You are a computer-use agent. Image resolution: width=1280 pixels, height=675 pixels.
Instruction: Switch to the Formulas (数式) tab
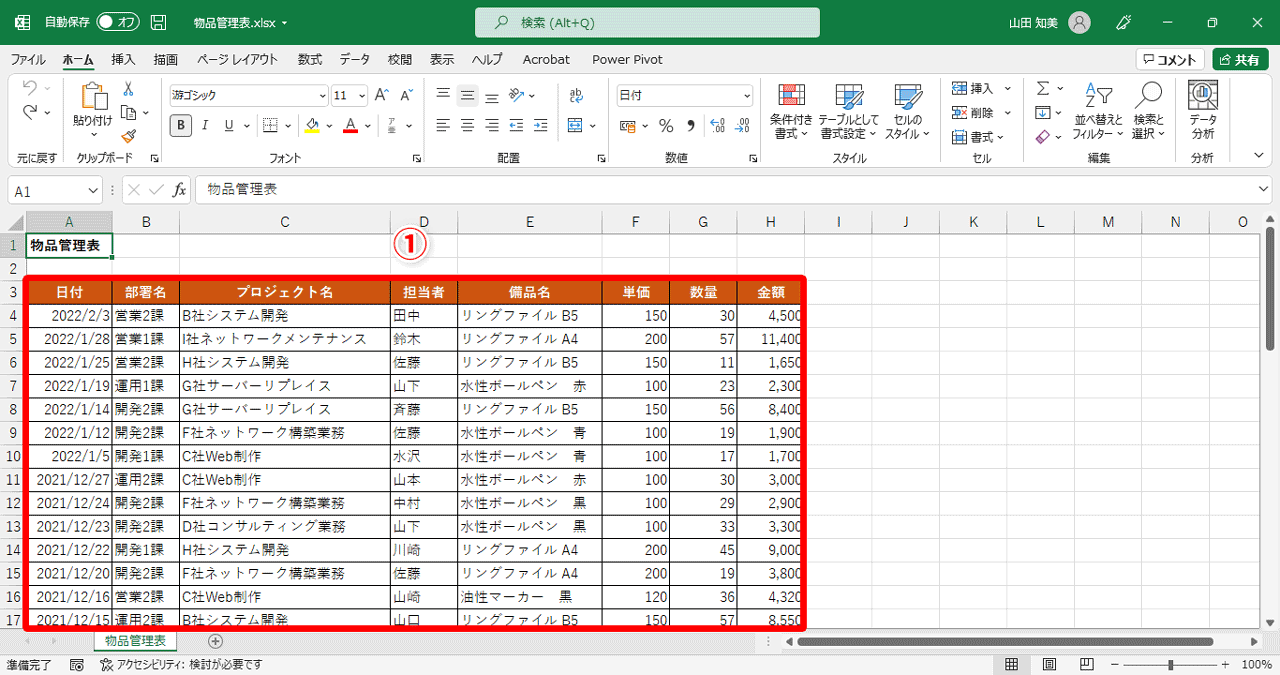310,59
